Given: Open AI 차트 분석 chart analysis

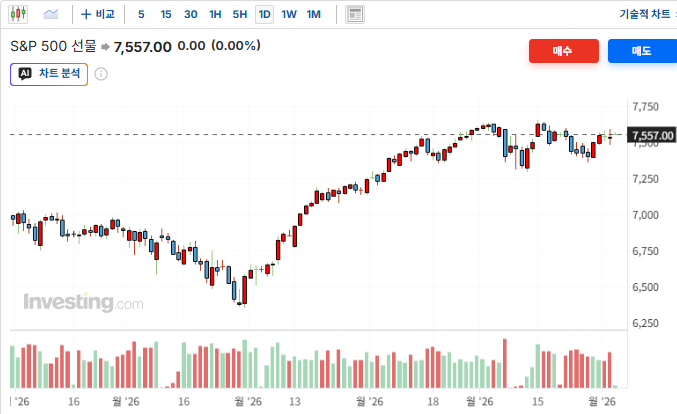Looking at the screenshot, I should [49, 74].
